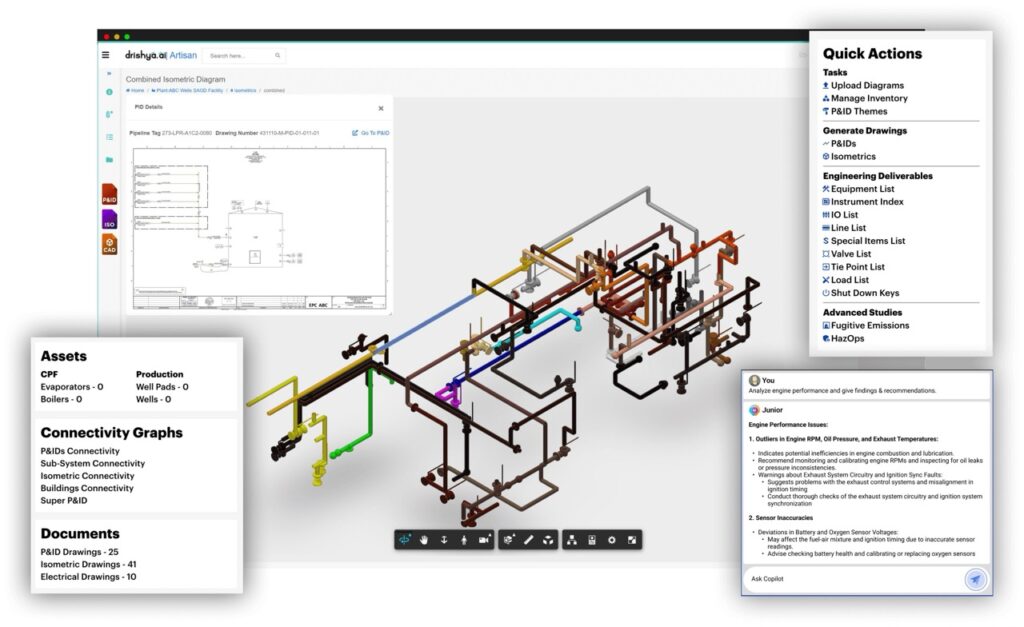Image resolution: width=1024 pixels, height=627 pixels.
Task: Click the folder icon in left sidebar
Action: pyautogui.click(x=109, y=159)
